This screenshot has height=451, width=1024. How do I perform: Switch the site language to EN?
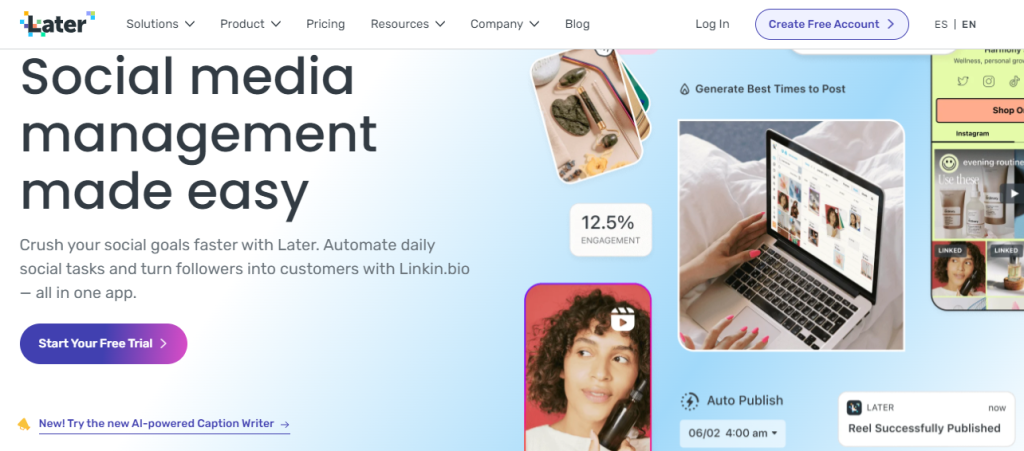coord(969,24)
